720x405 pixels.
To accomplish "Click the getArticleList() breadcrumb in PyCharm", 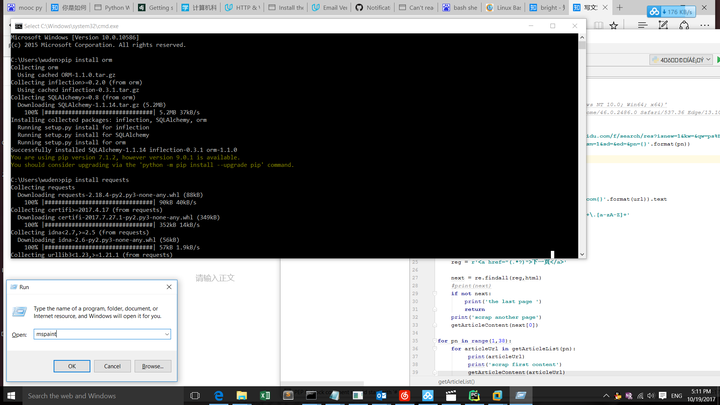I will point(456,382).
